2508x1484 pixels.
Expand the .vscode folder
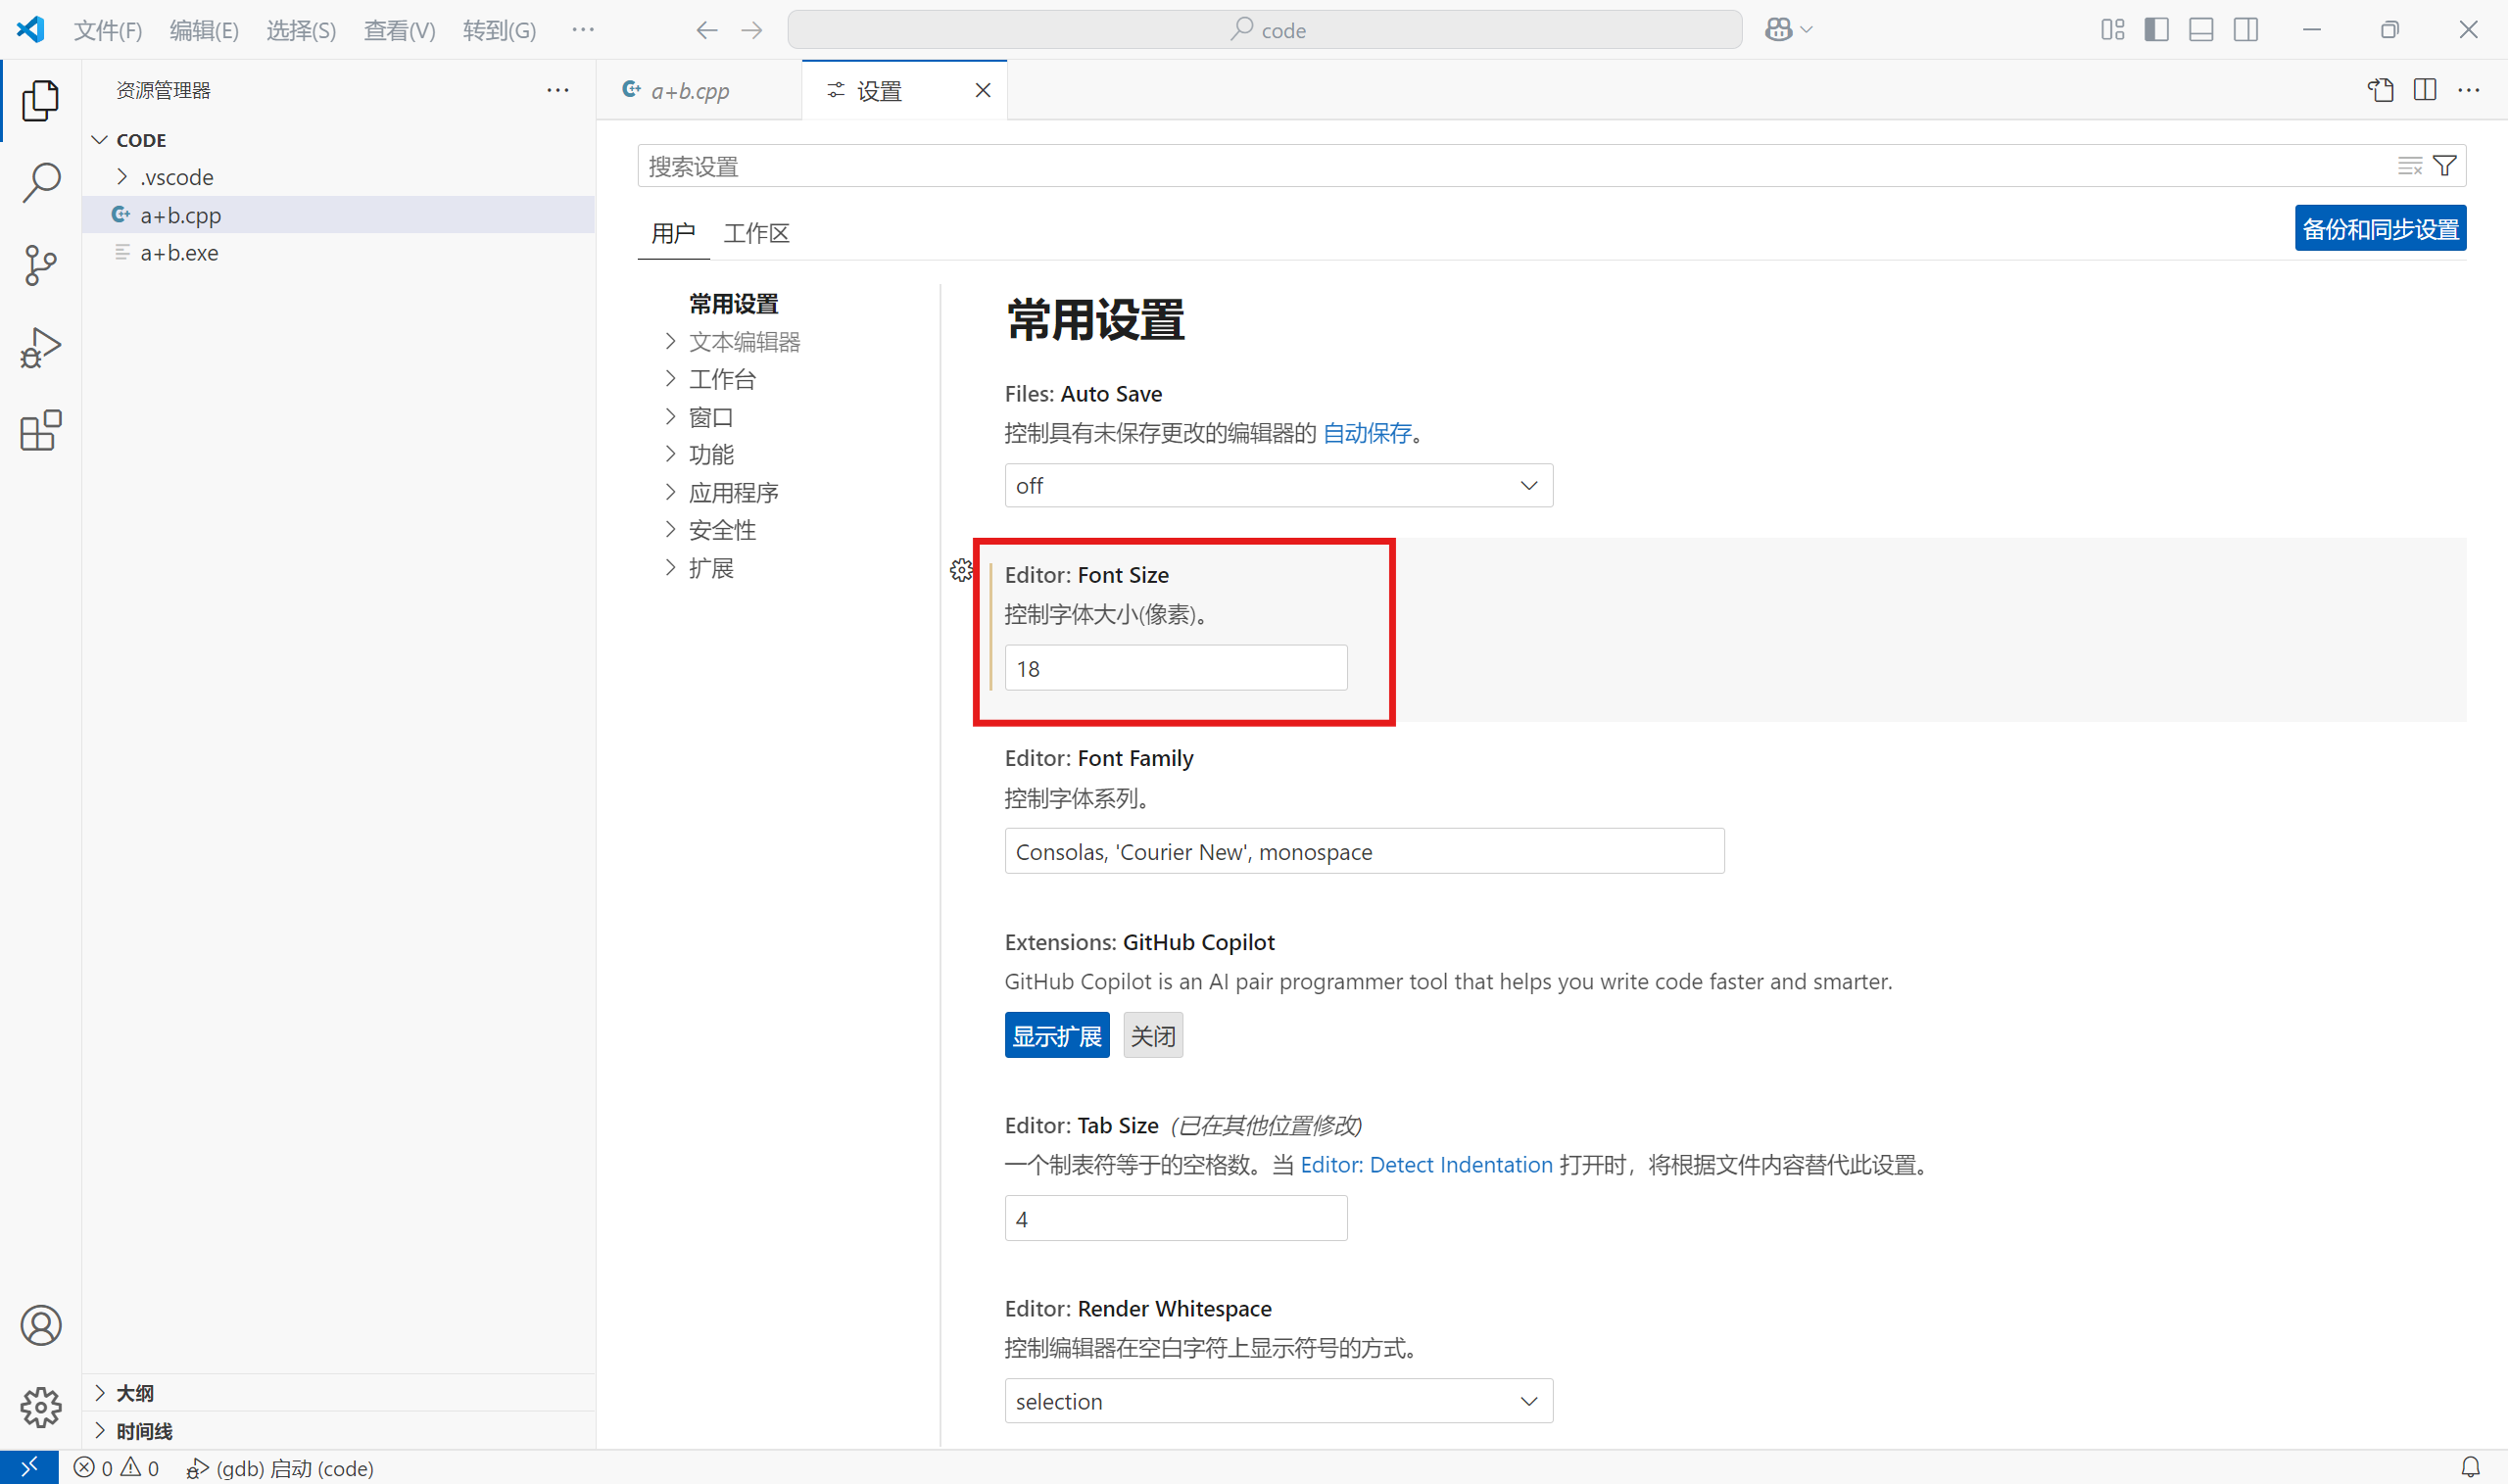(176, 177)
